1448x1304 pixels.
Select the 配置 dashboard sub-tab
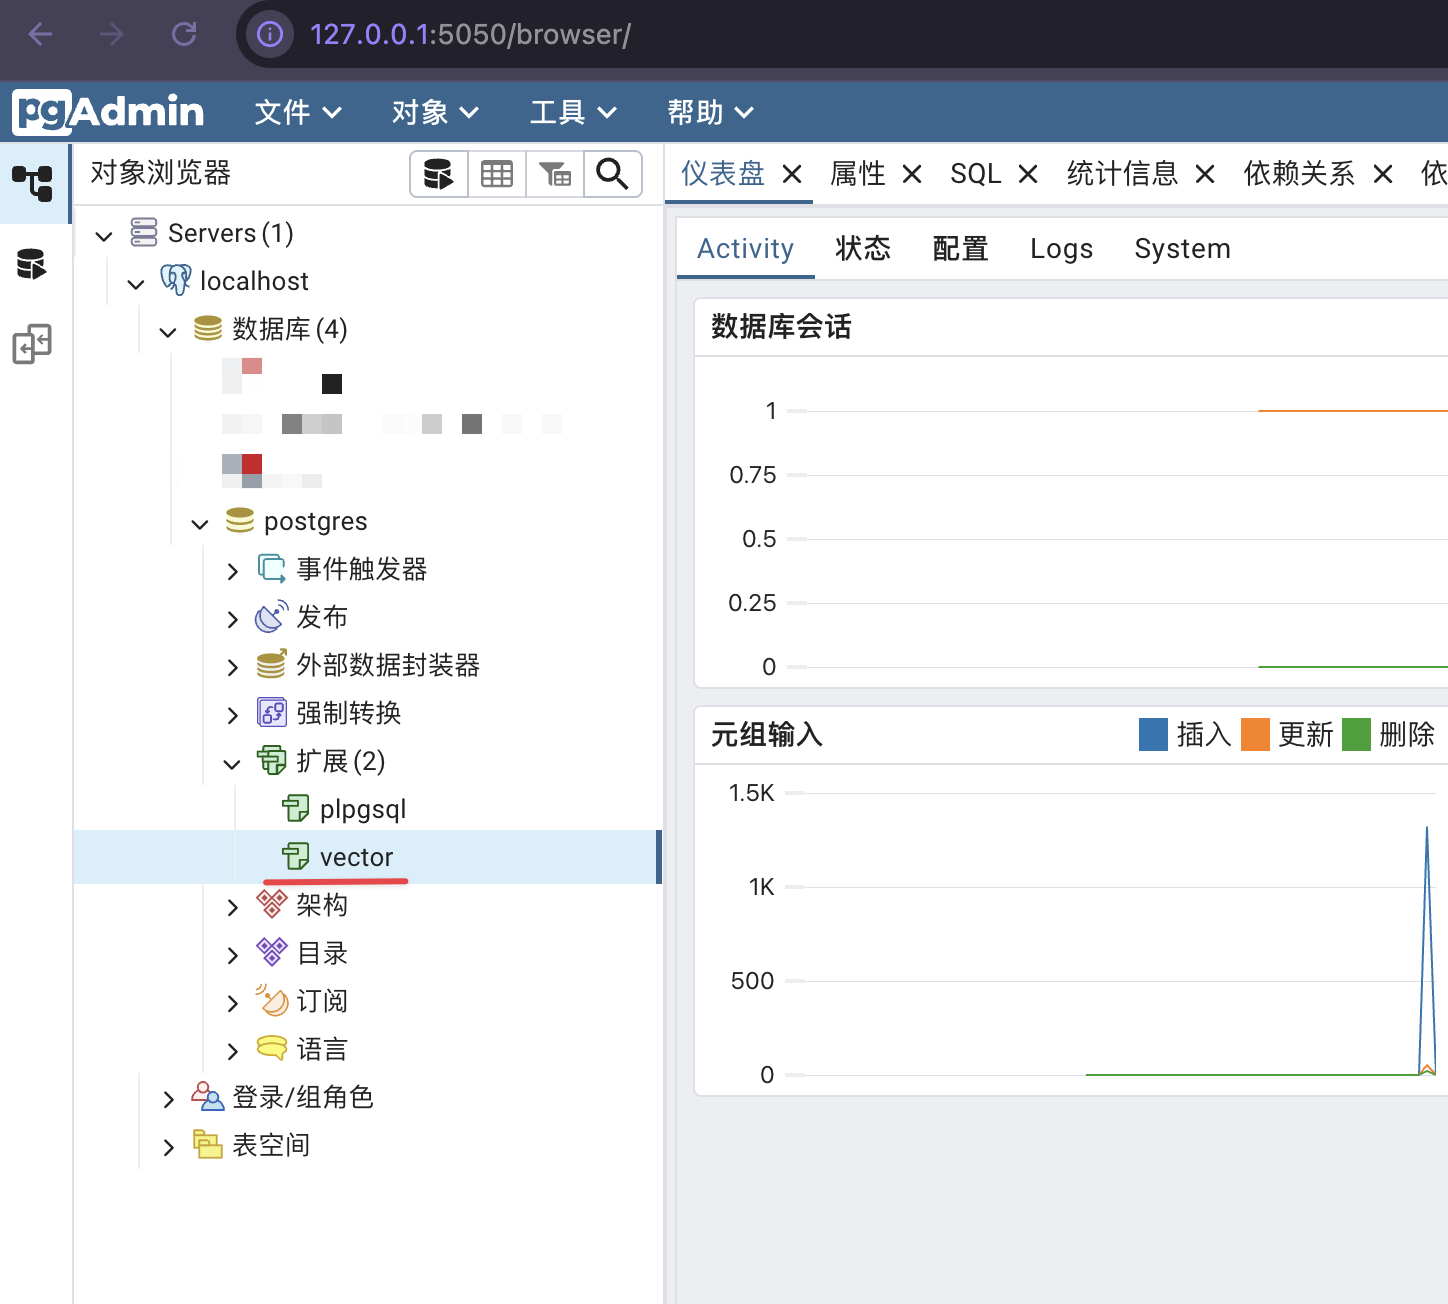coord(960,248)
